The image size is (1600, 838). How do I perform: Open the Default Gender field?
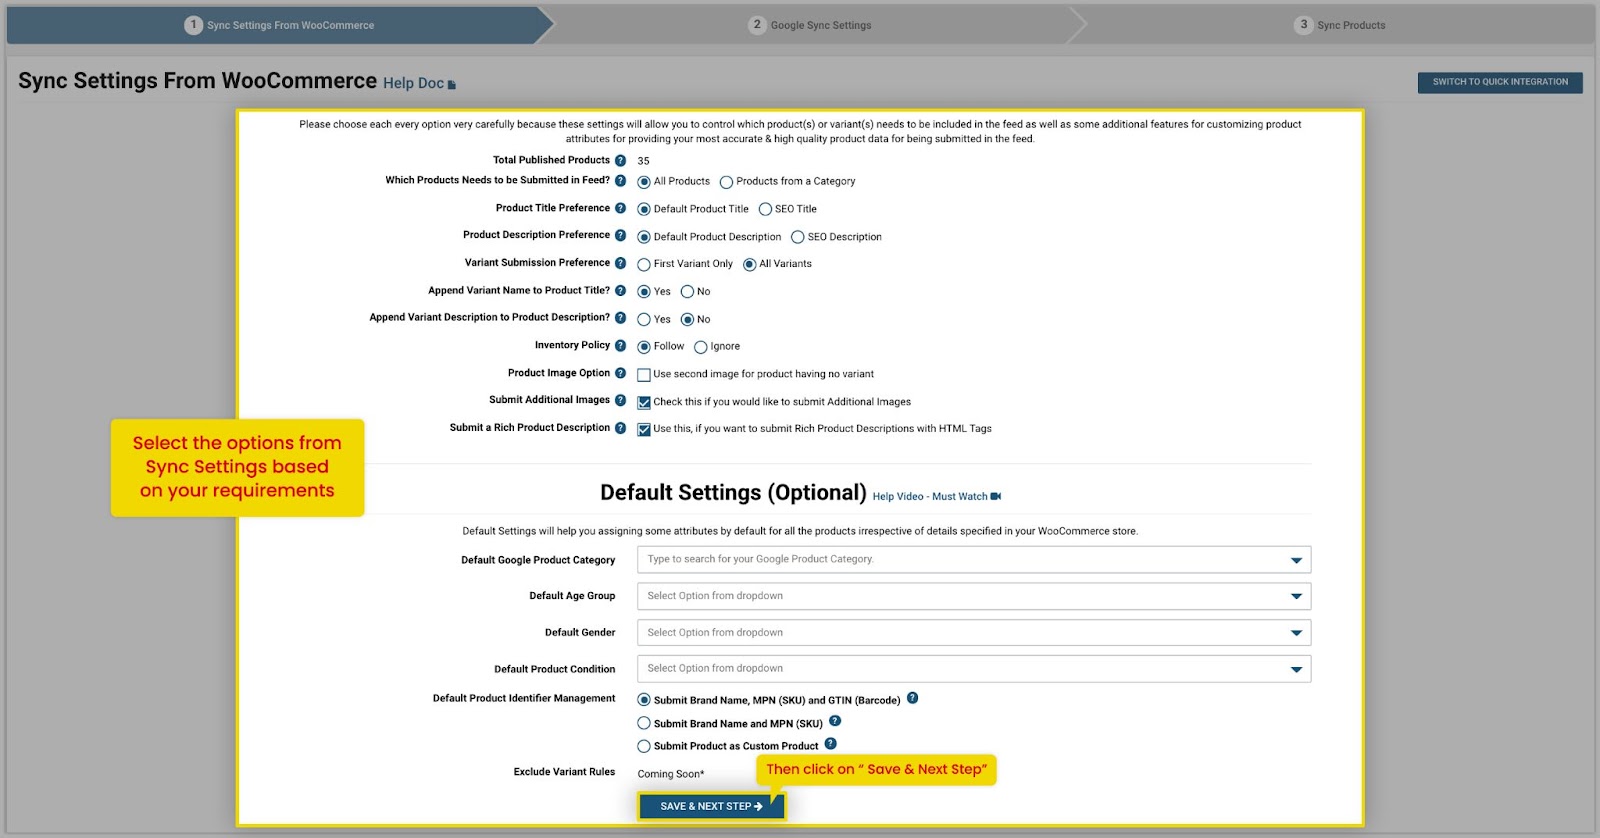point(974,632)
